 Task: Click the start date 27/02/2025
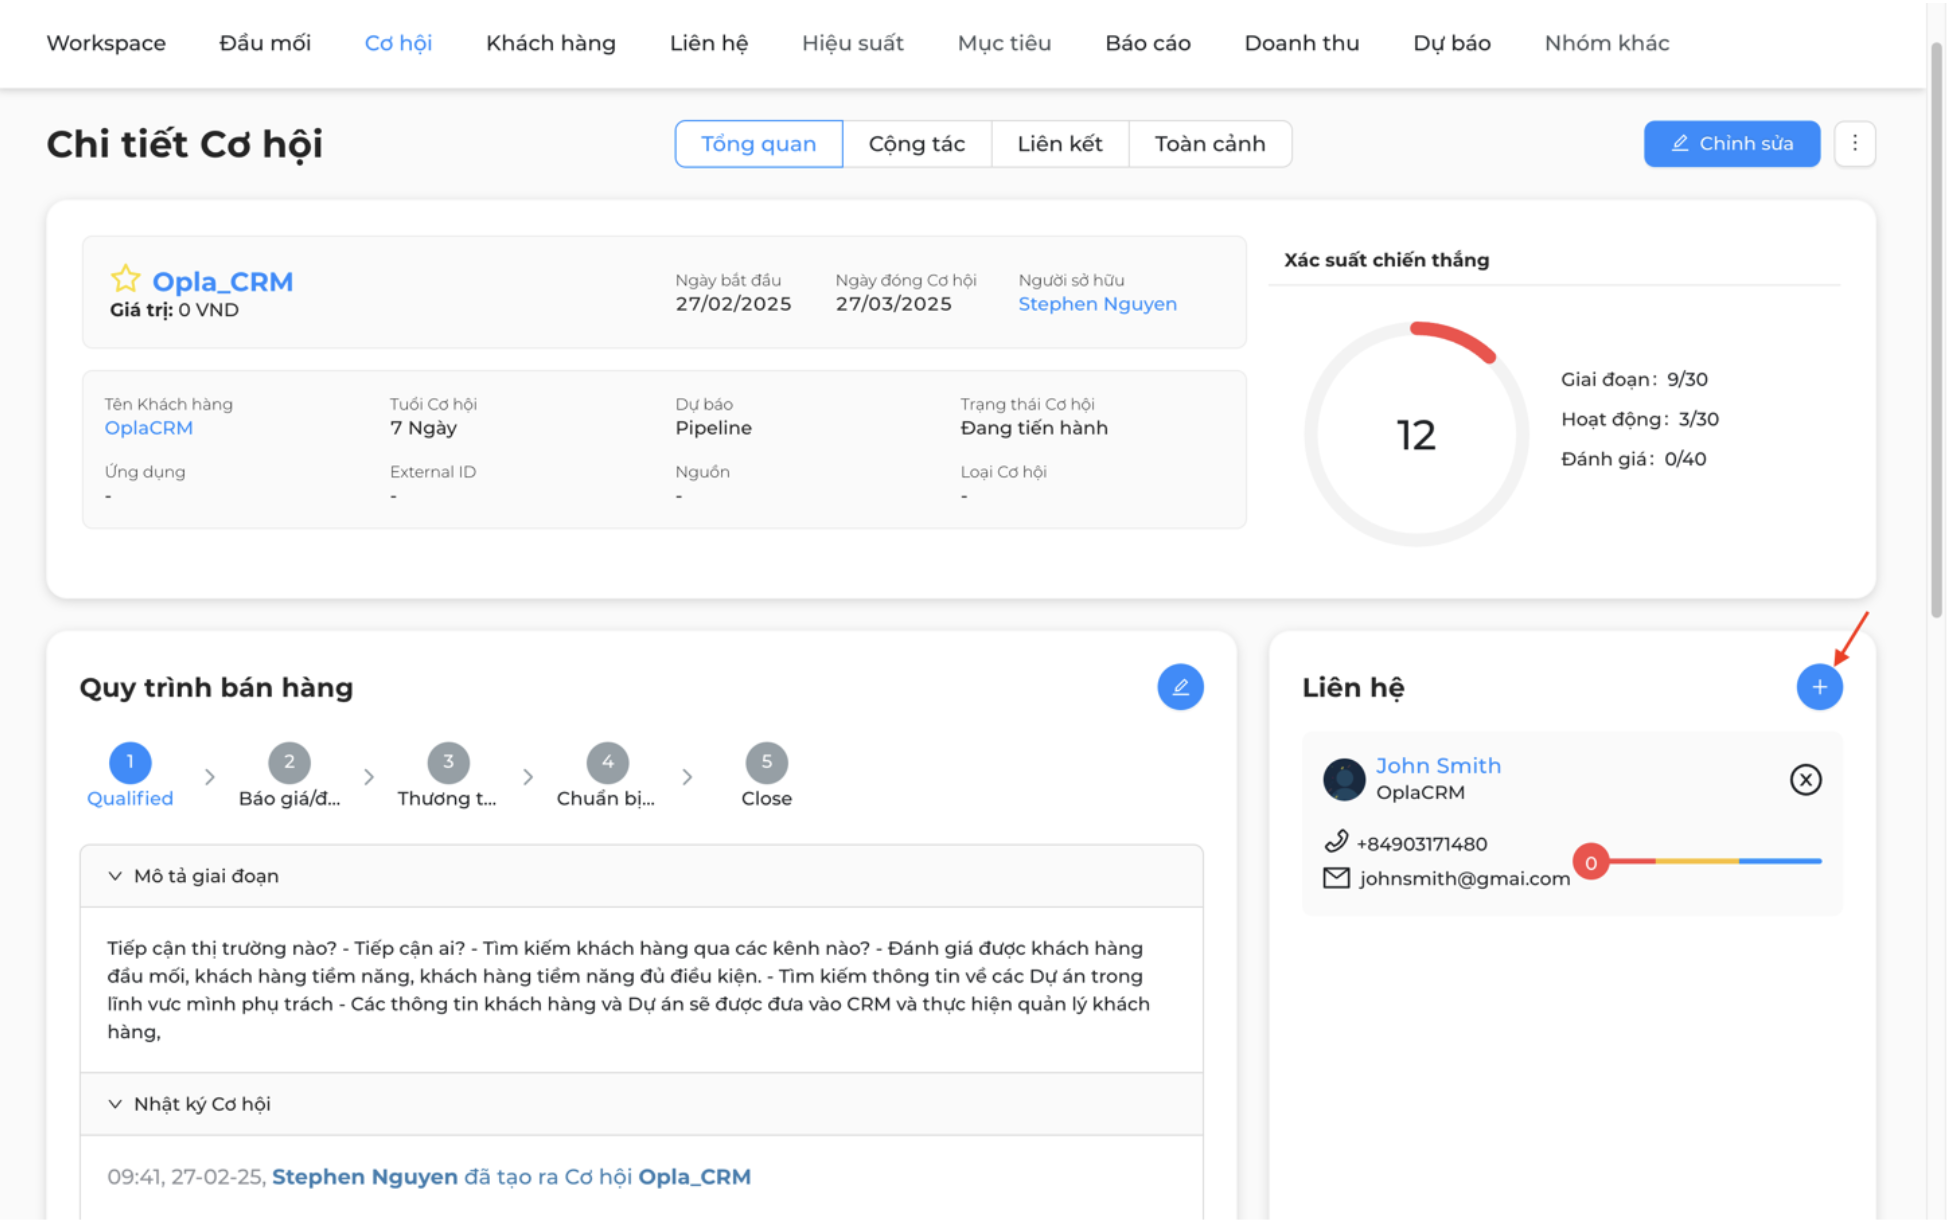tap(733, 304)
